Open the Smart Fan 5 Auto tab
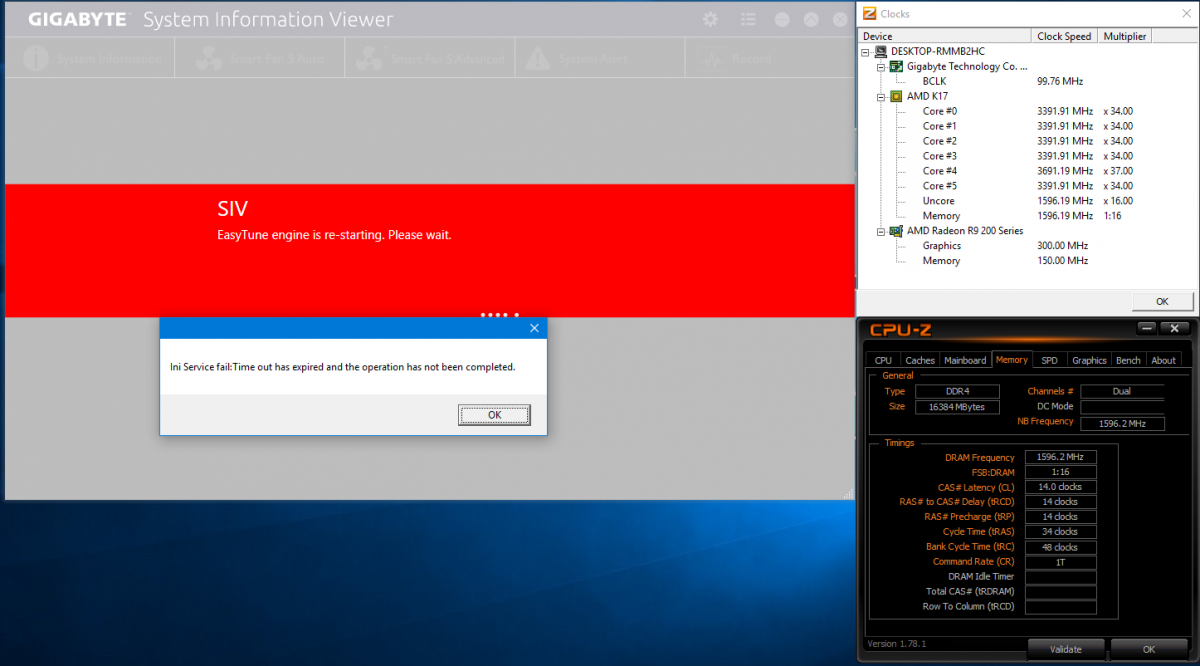Image resolution: width=1200 pixels, height=666 pixels. pos(260,59)
